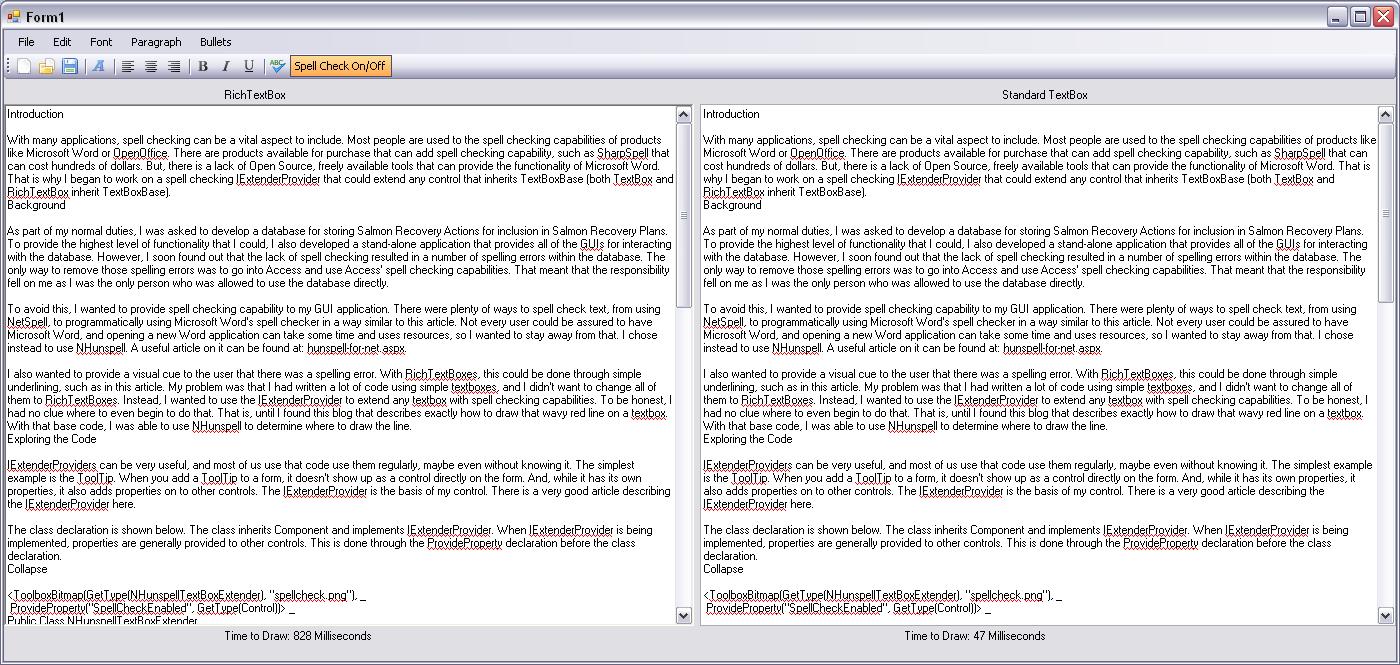Click the open folder toolbar icon
This screenshot has width=1400, height=665.
pos(46,67)
